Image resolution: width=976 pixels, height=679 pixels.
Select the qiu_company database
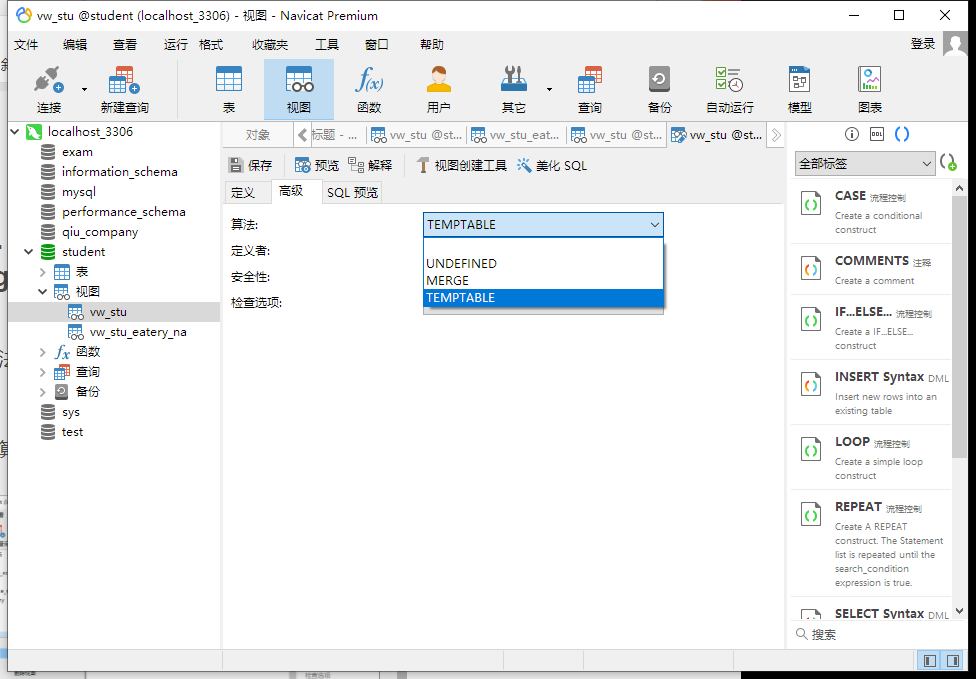100,232
